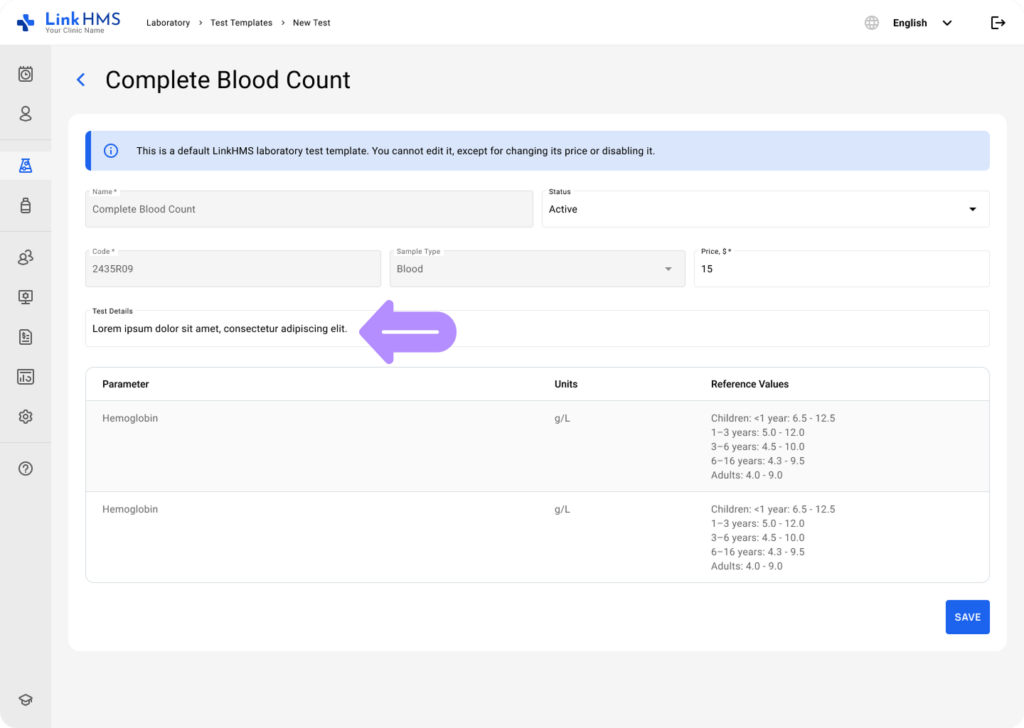Select the Laboratory breadcrumb item
Image resolution: width=1024 pixels, height=728 pixels.
pos(168,22)
